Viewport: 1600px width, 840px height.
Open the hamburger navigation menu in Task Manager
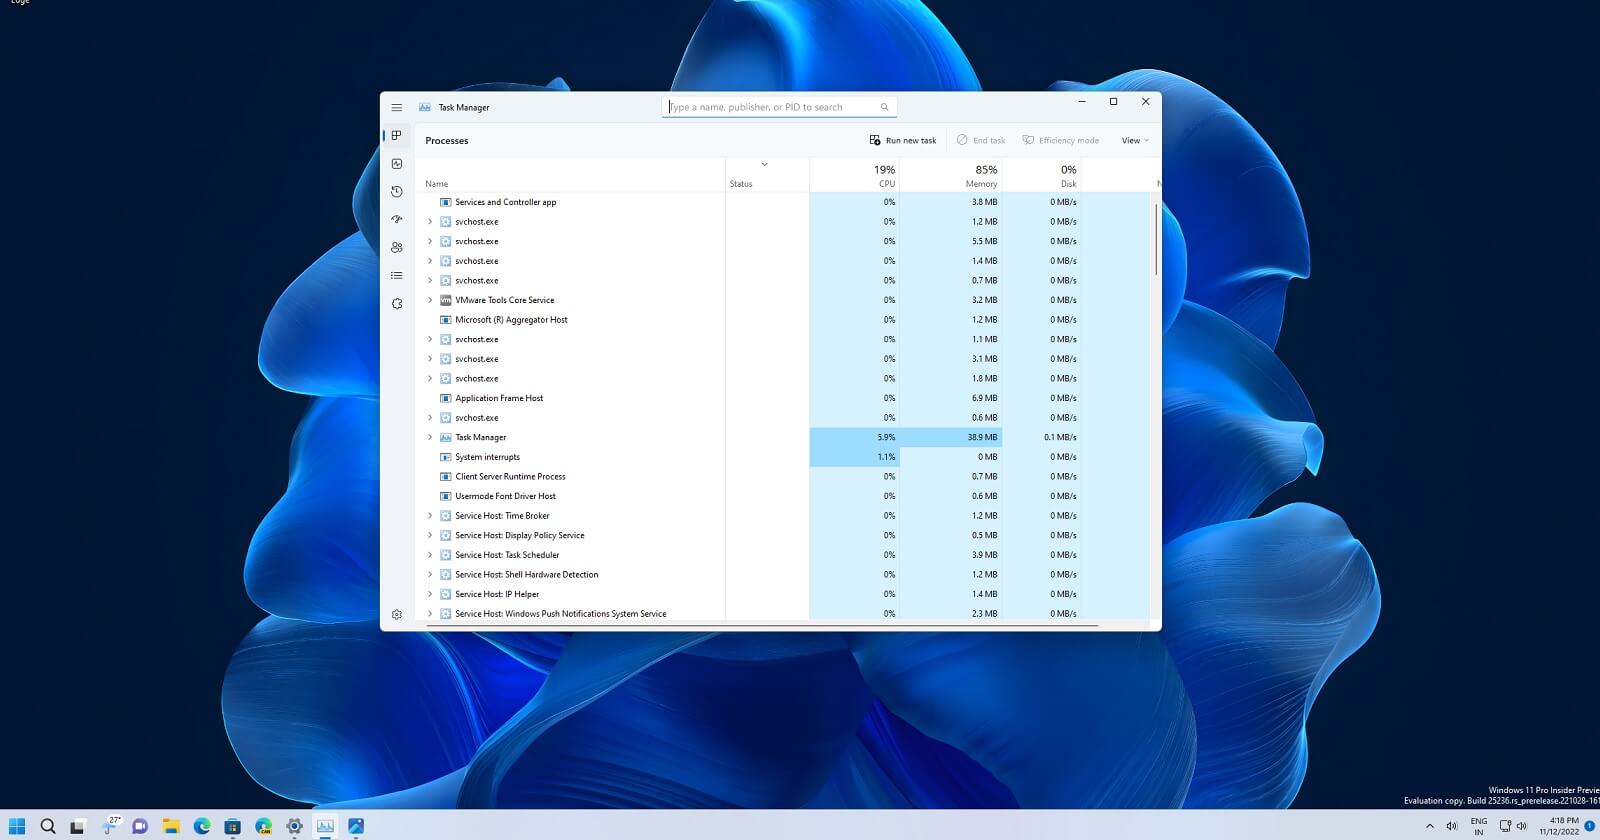(x=397, y=107)
